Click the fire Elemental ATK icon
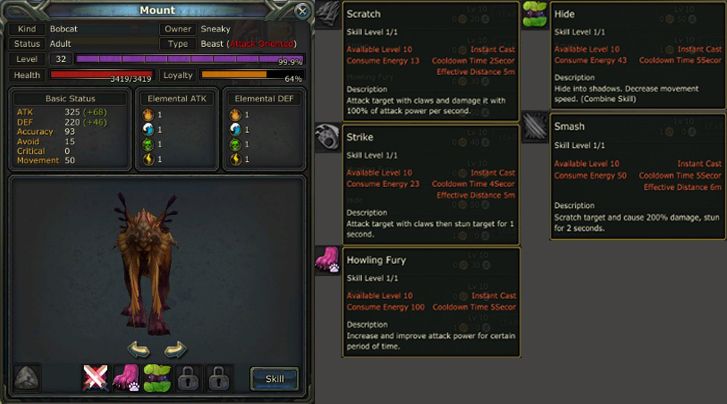Screen dimensions: 727x404 pos(148,114)
